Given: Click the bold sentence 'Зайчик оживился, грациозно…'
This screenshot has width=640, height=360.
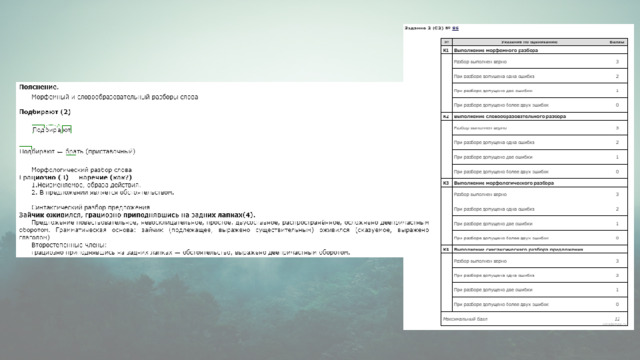Looking at the screenshot, I should (x=137, y=215).
